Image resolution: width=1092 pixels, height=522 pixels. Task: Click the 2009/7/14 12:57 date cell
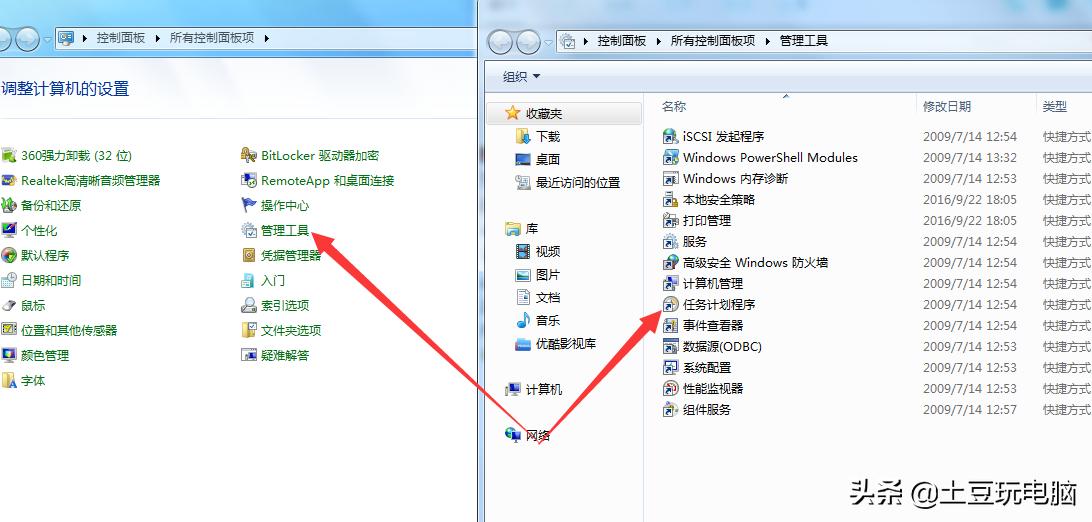(970, 409)
